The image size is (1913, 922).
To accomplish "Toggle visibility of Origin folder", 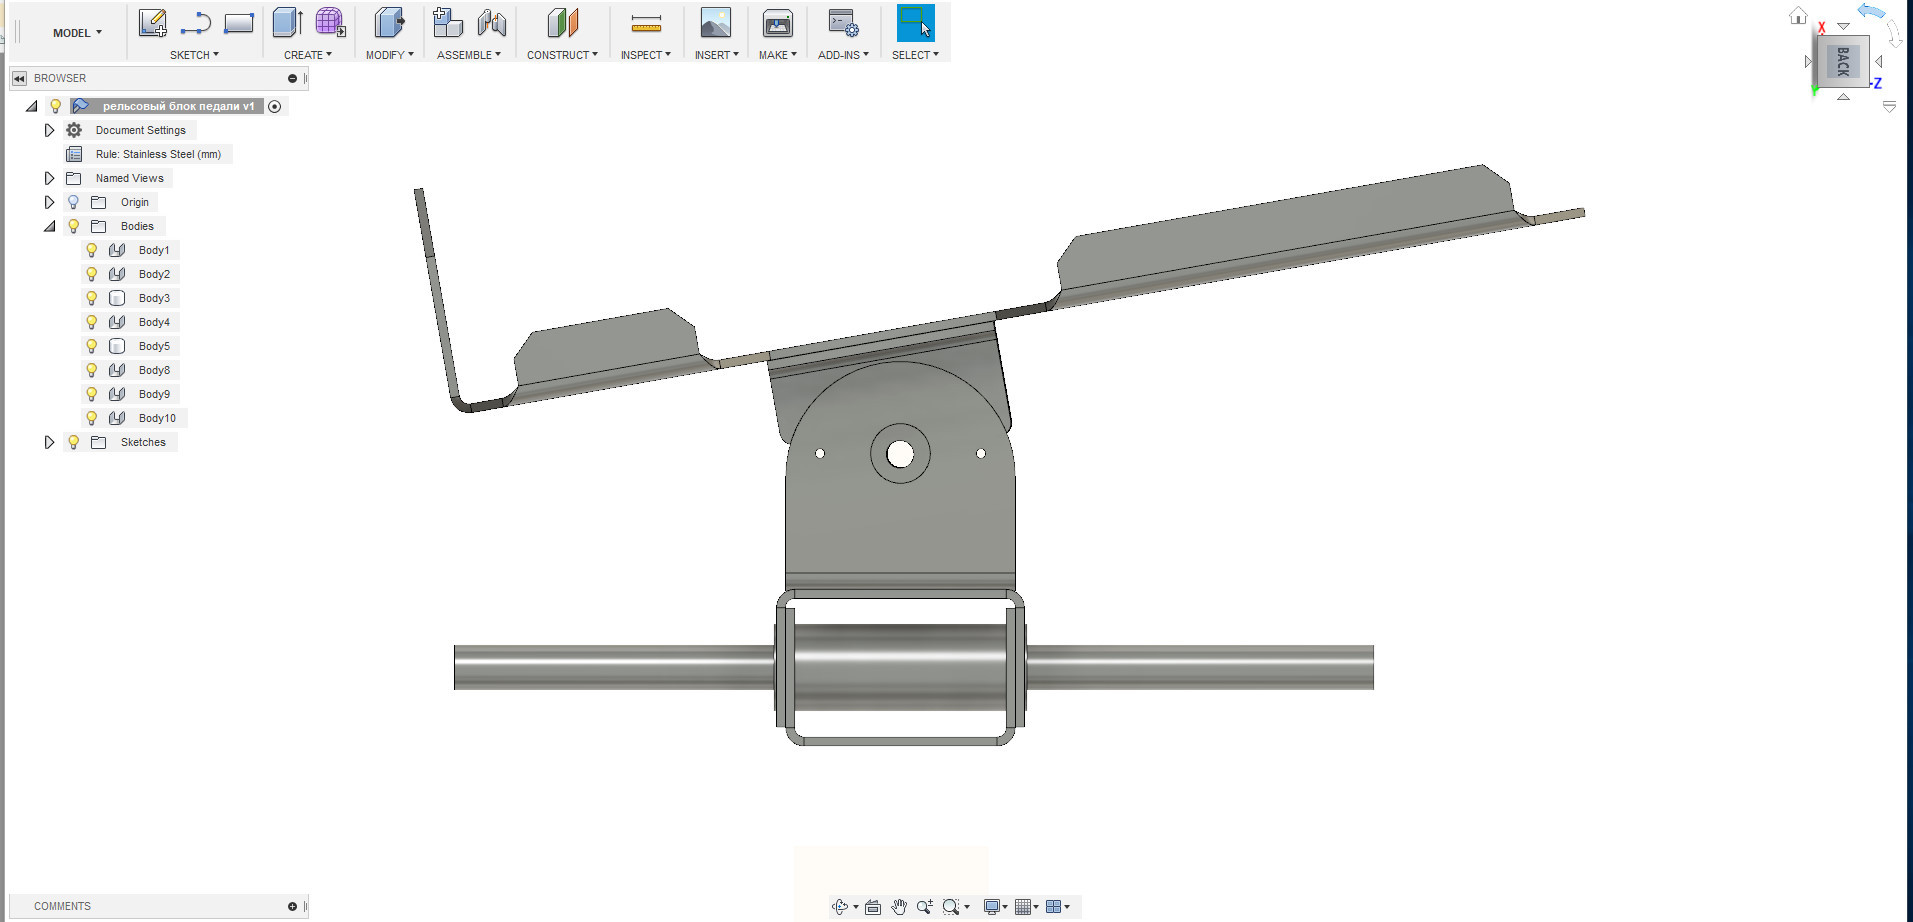I will (73, 202).
